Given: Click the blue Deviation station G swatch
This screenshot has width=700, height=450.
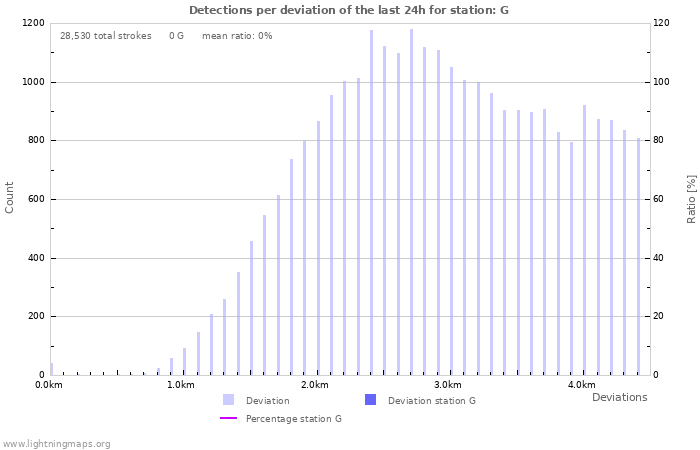Looking at the screenshot, I should coord(370,400).
